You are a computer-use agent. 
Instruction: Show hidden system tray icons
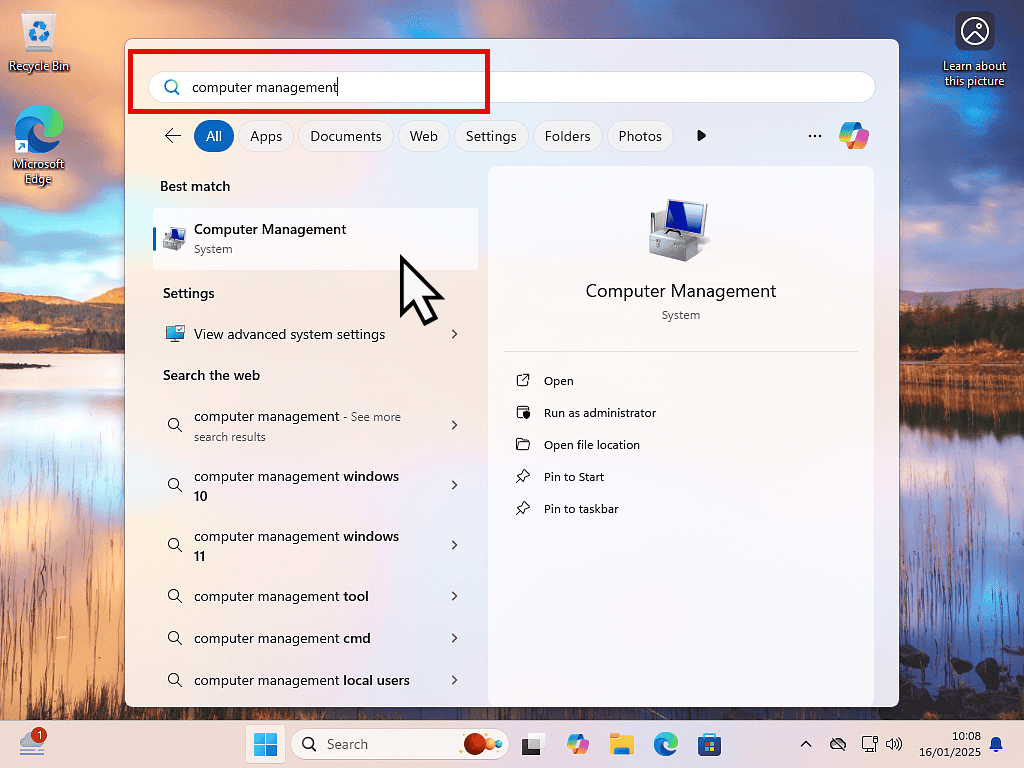pyautogui.click(x=805, y=744)
